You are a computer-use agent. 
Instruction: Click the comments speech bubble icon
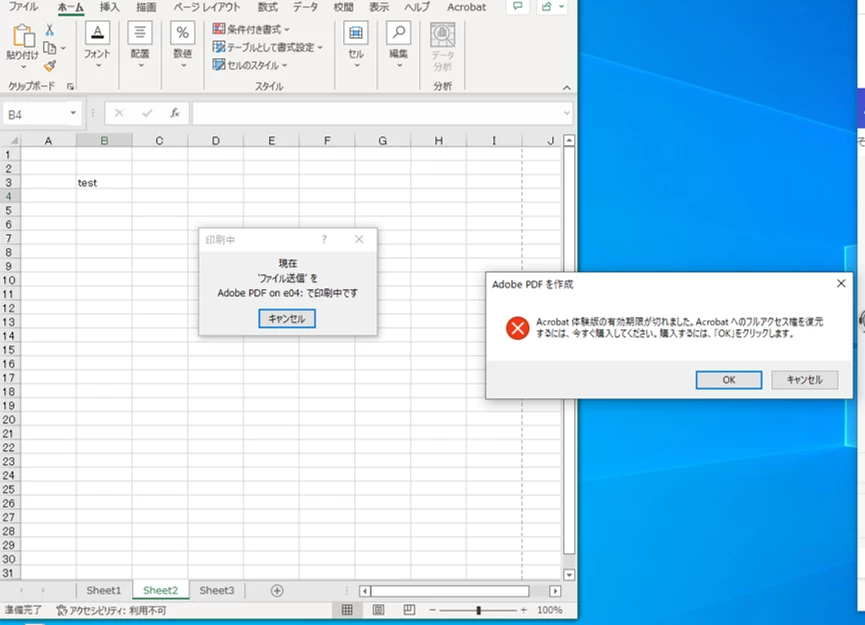(x=517, y=7)
